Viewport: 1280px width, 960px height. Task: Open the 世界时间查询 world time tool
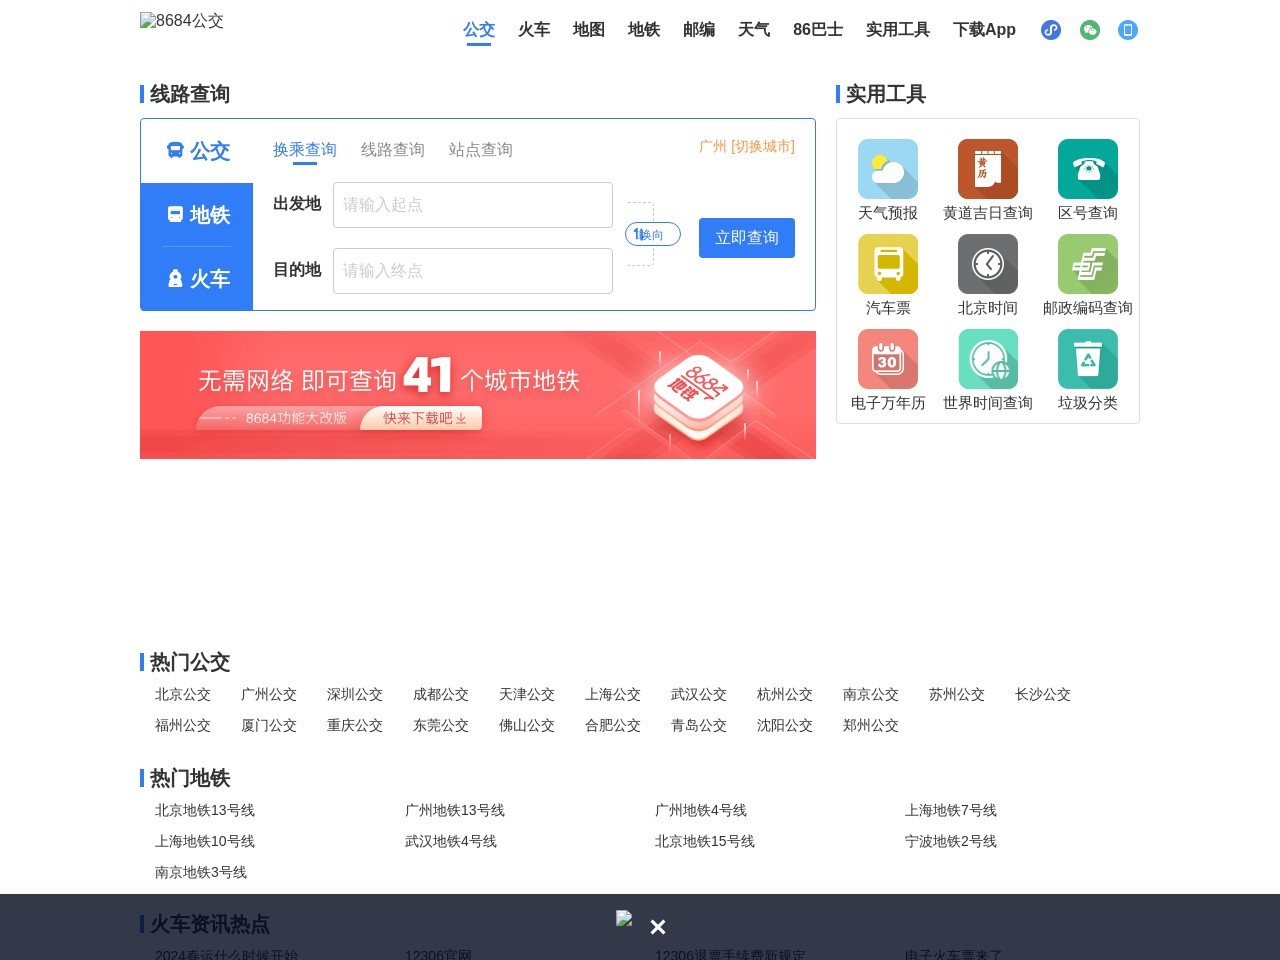pos(987,370)
